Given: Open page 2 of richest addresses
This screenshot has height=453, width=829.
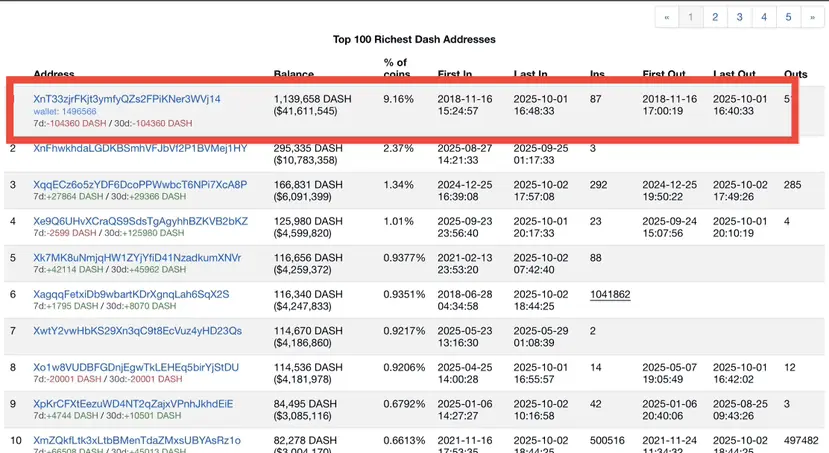Looking at the screenshot, I should (715, 17).
